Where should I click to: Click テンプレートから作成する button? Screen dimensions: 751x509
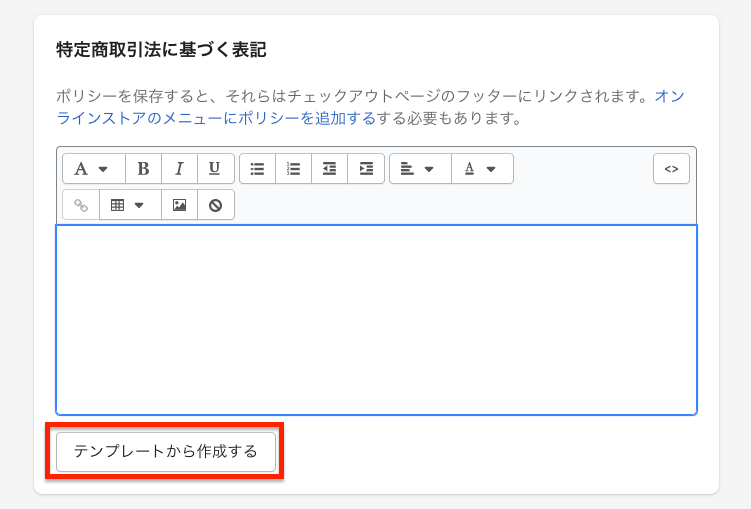(x=166, y=452)
